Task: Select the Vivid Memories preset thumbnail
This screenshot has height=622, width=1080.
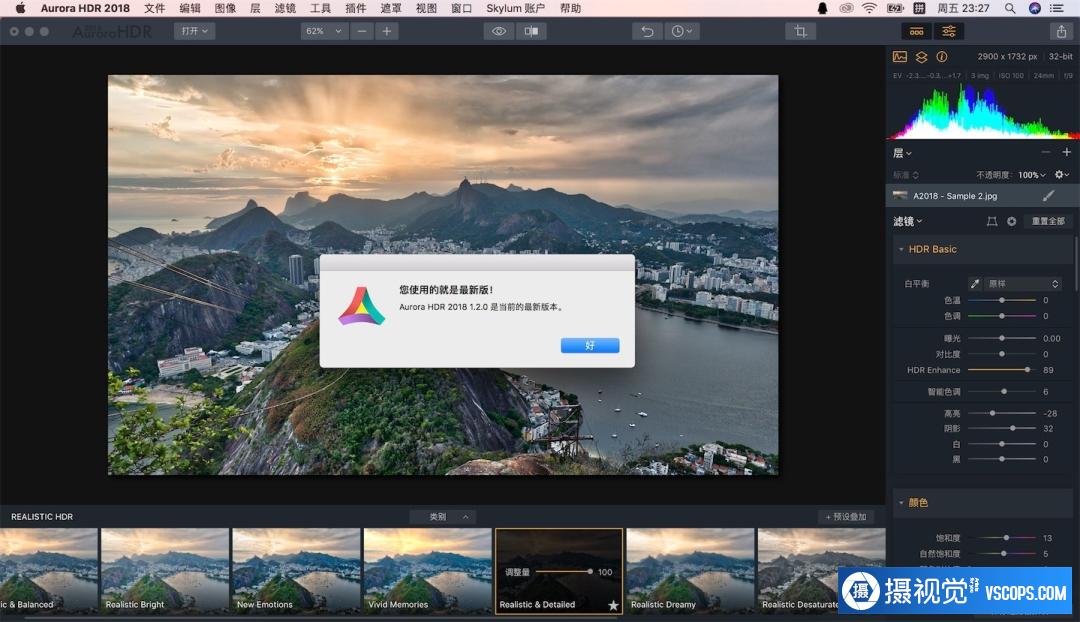Action: [x=428, y=570]
